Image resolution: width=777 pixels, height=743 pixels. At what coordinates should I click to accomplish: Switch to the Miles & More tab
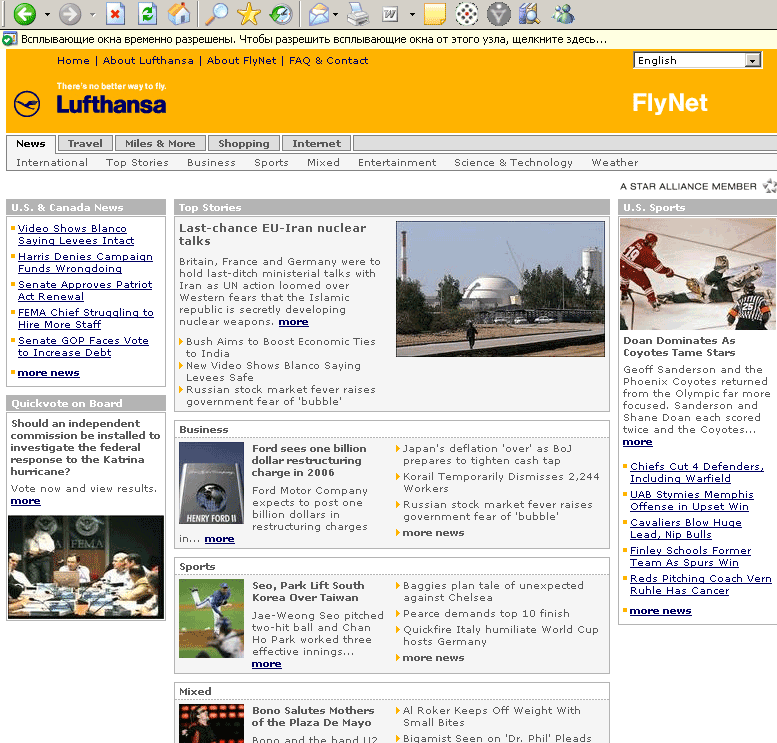coord(160,143)
